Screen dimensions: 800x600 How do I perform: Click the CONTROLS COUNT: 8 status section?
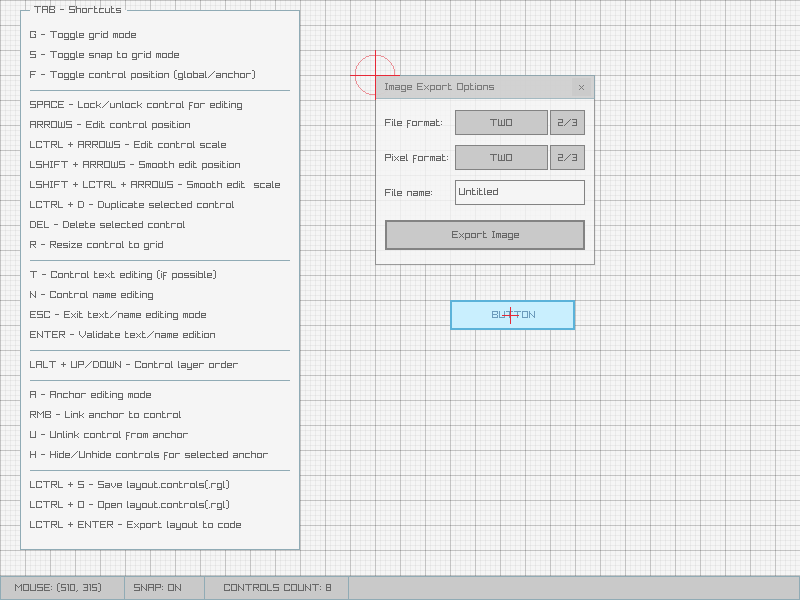(x=276, y=588)
